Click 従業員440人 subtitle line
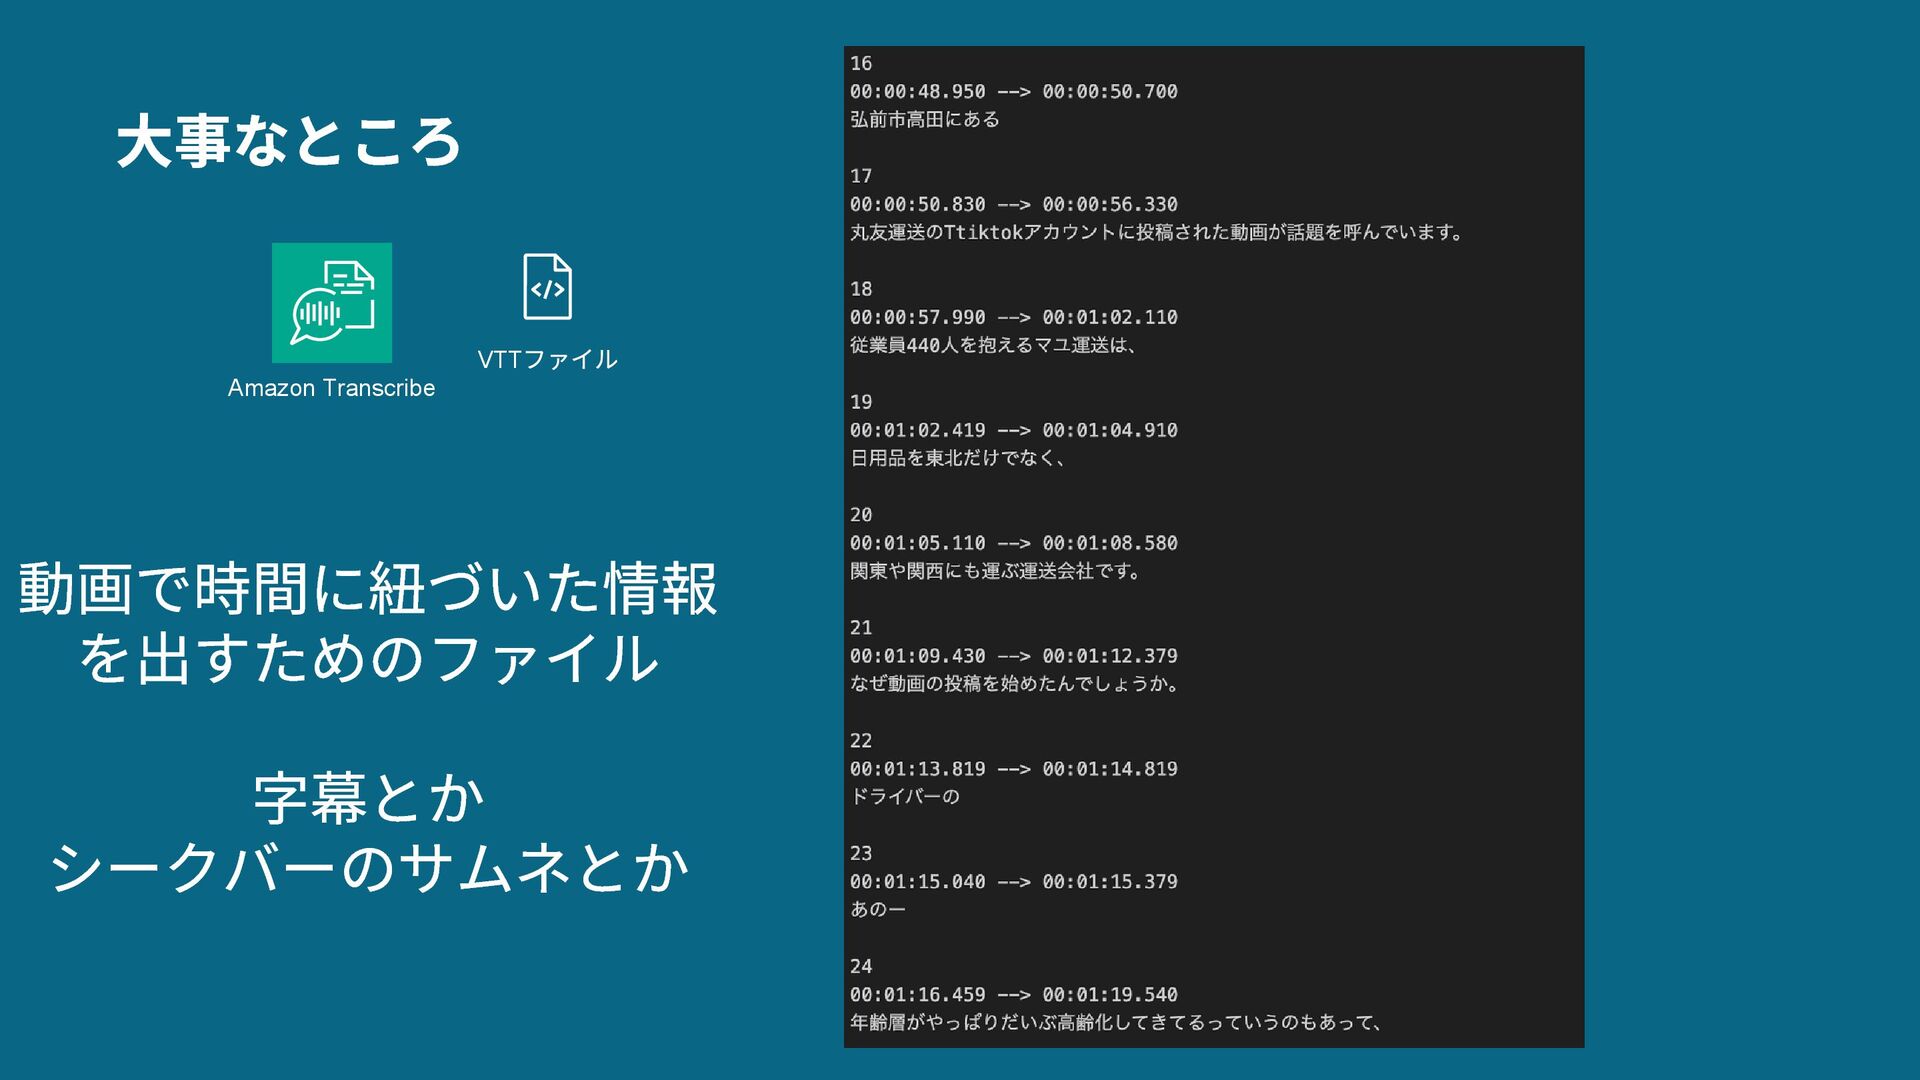This screenshot has width=1920, height=1080. 992,345
